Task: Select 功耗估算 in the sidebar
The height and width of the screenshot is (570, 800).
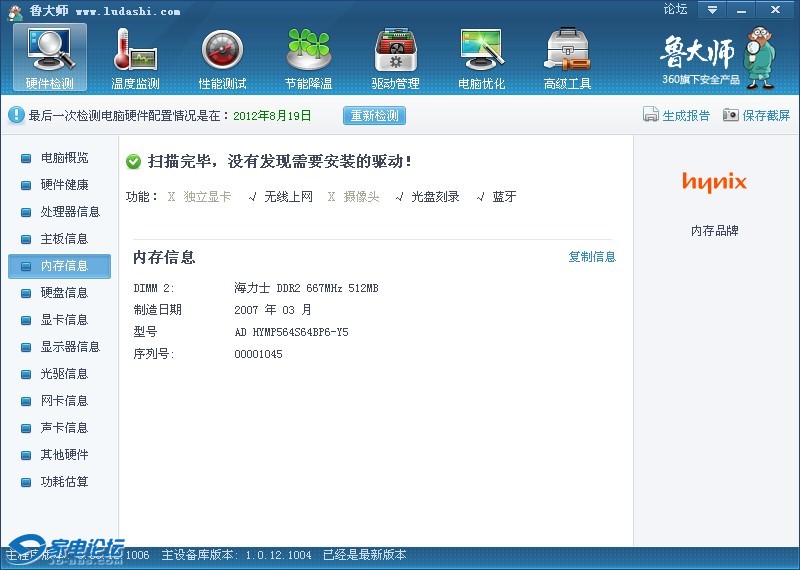Action: point(64,482)
